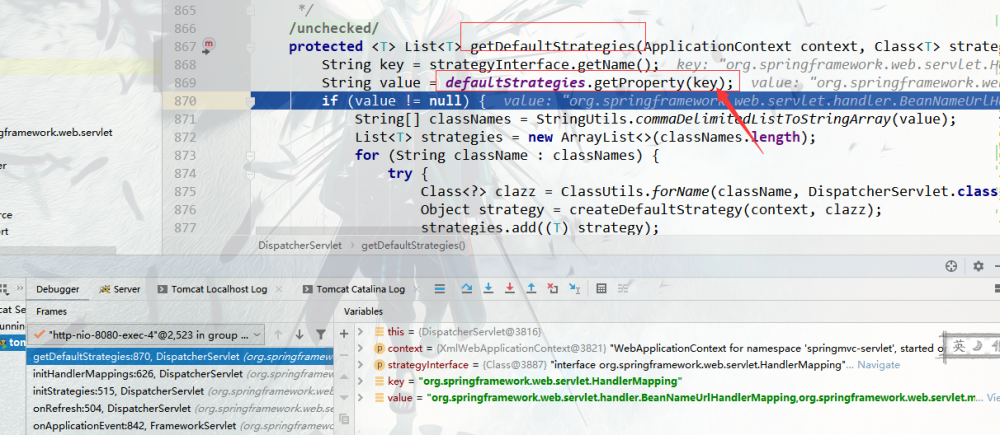This screenshot has width=1000, height=435.
Task: Click the /unchecked/ comment on line 866
Action: point(334,29)
